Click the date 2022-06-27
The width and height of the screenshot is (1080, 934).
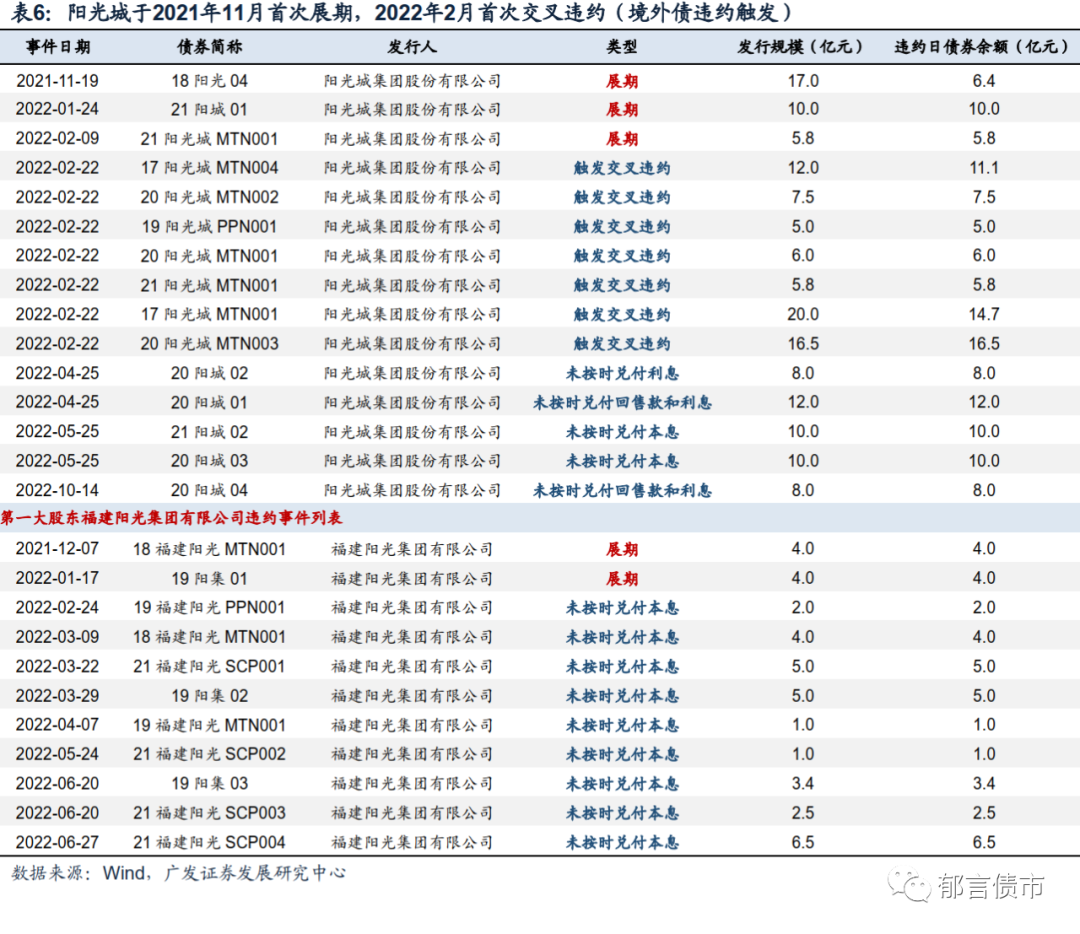tap(57, 842)
